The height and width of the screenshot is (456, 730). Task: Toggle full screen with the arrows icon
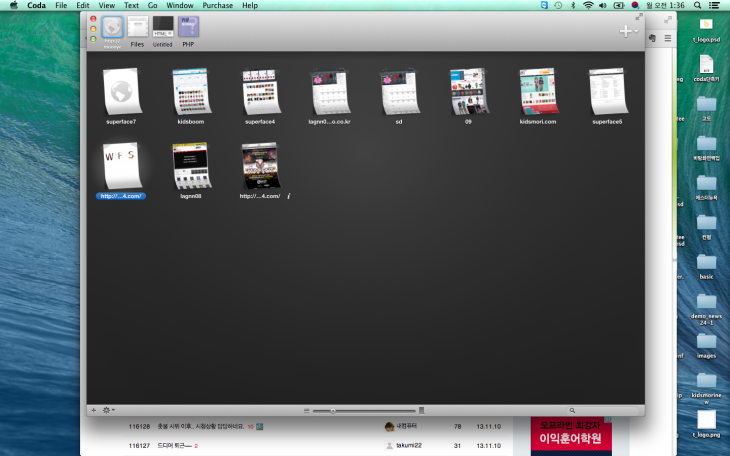coord(639,18)
